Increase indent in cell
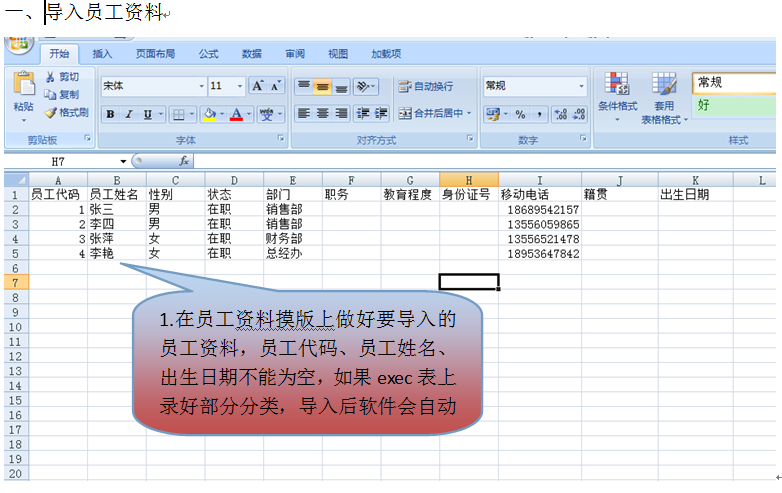 (381, 114)
